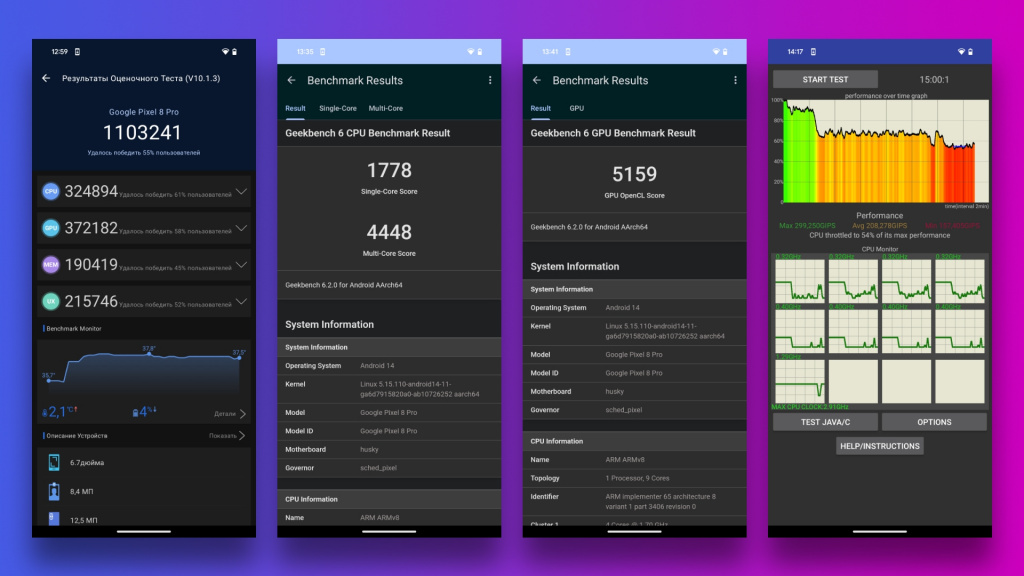Tap the Motherboard husky row in GPU screen
Viewport: 1024px width, 576px height.
tap(634, 392)
